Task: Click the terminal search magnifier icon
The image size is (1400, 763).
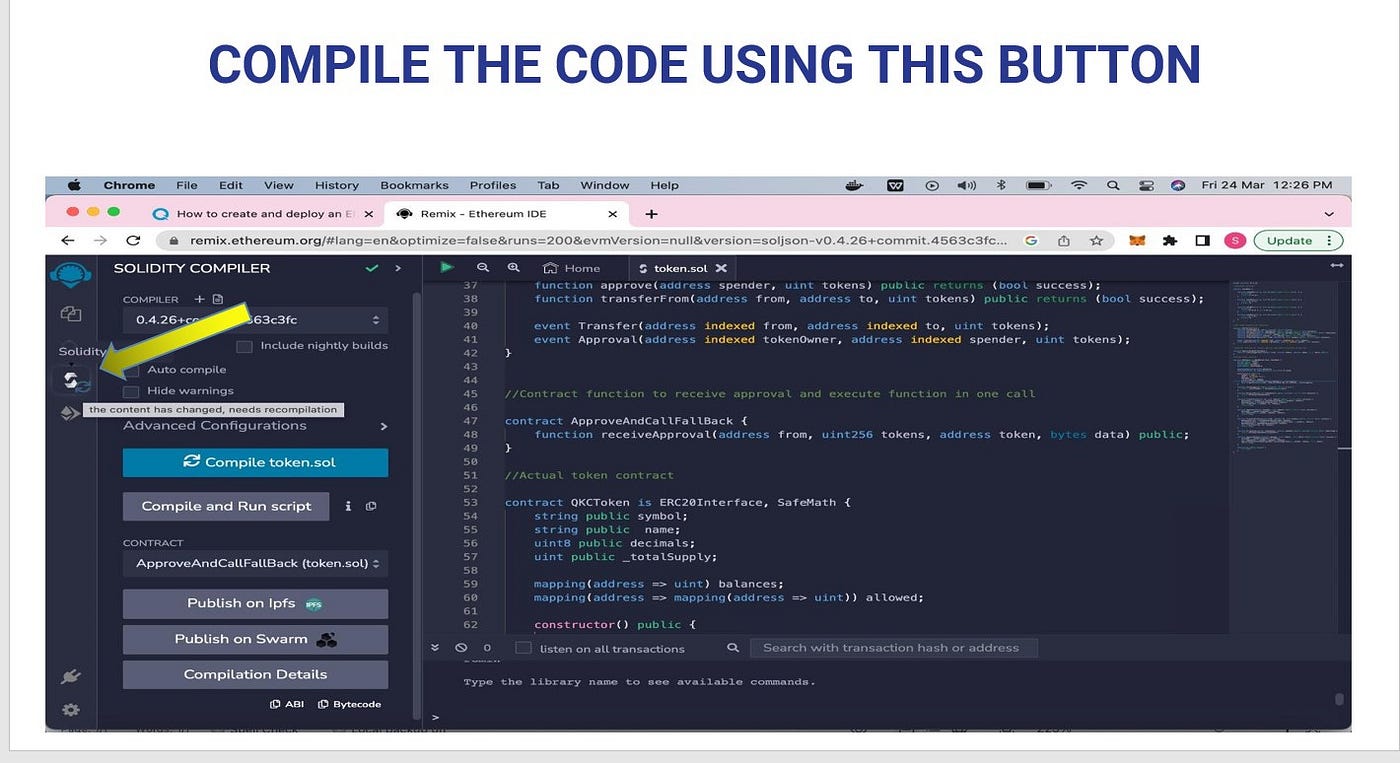Action: point(733,648)
